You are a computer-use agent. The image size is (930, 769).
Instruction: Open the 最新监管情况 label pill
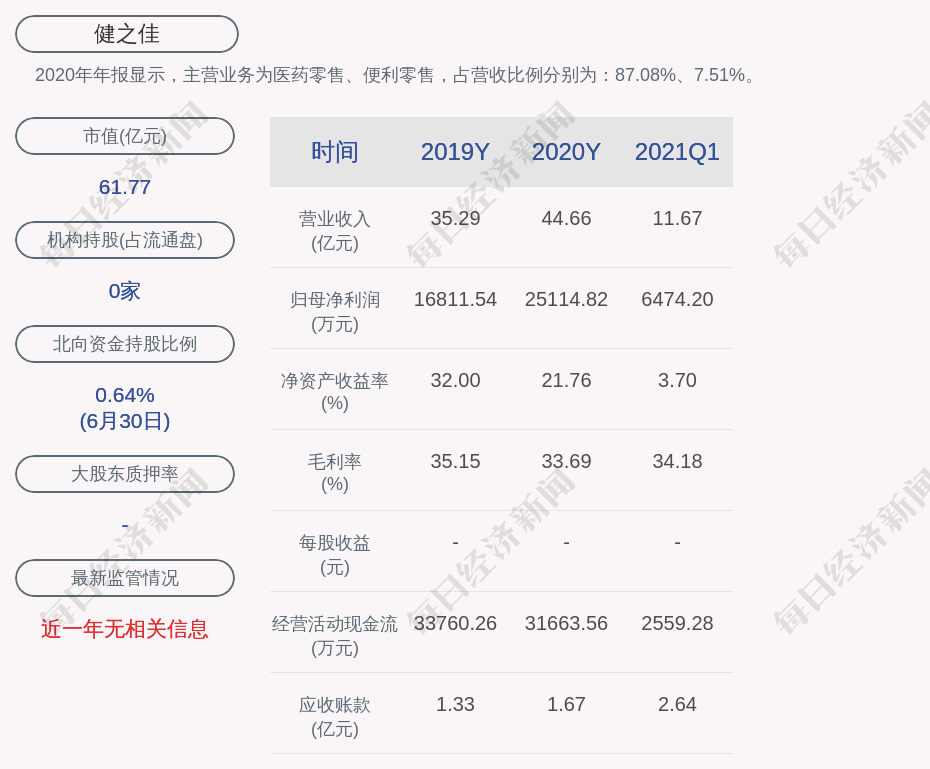pos(125,578)
